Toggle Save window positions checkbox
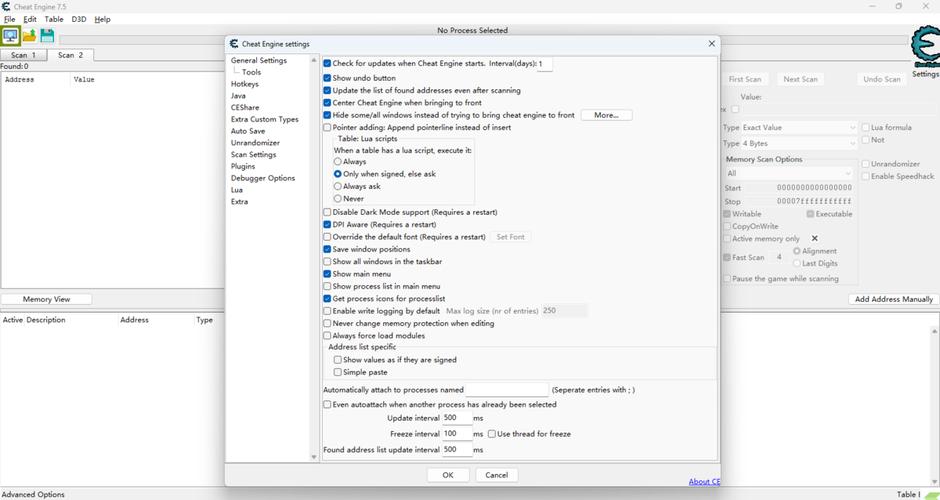This screenshot has height=500, width=940. pos(327,249)
